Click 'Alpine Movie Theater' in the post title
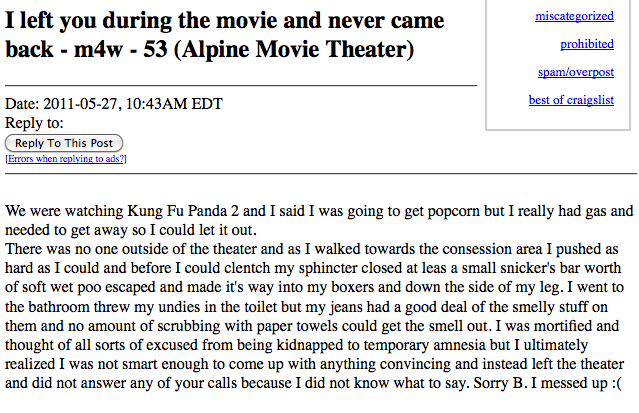The height and width of the screenshot is (413, 639). pyautogui.click(x=293, y=49)
